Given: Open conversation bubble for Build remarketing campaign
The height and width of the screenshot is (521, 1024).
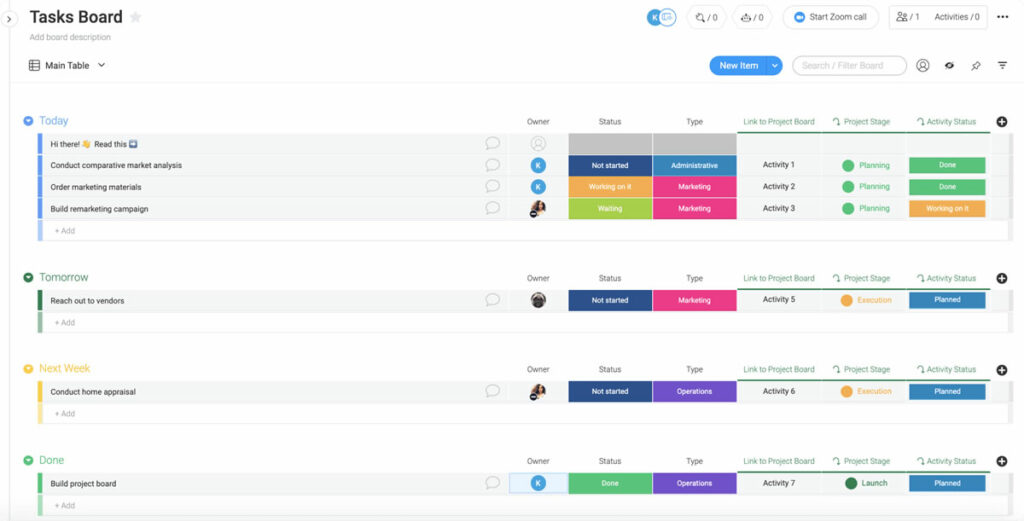Looking at the screenshot, I should click(492, 208).
